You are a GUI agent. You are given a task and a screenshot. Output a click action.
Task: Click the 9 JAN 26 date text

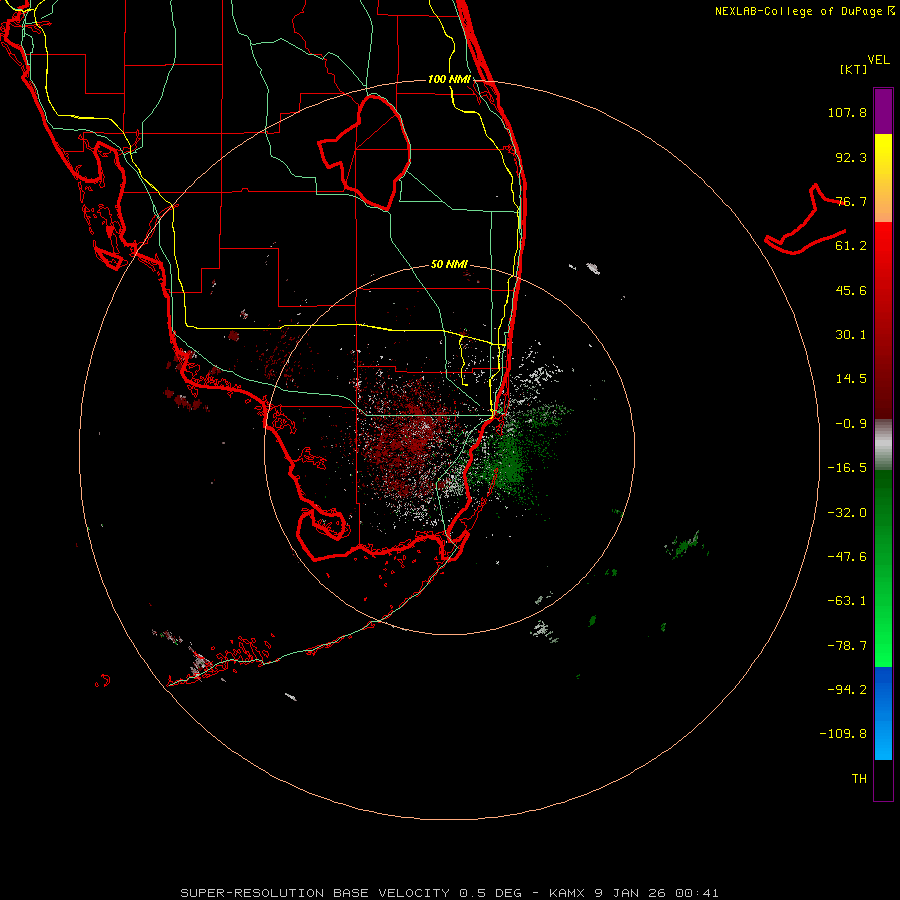click(630, 893)
